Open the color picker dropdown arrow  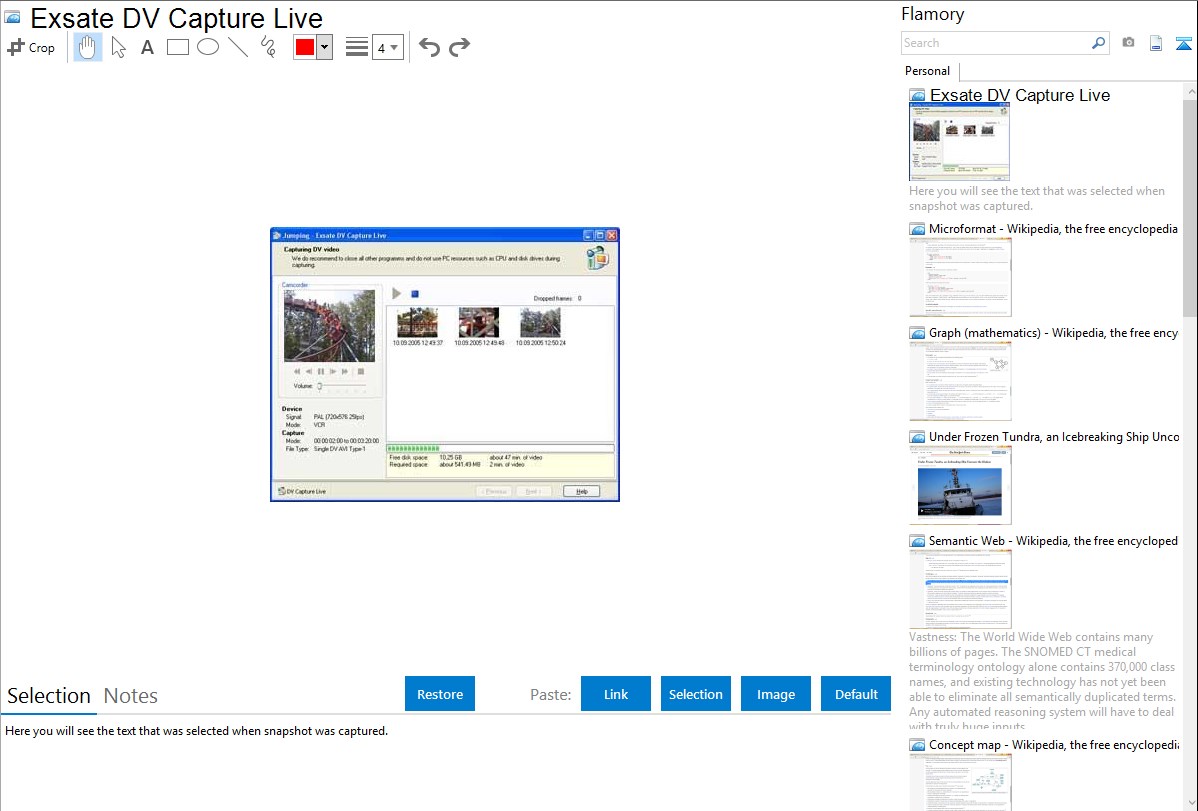tap(325, 47)
